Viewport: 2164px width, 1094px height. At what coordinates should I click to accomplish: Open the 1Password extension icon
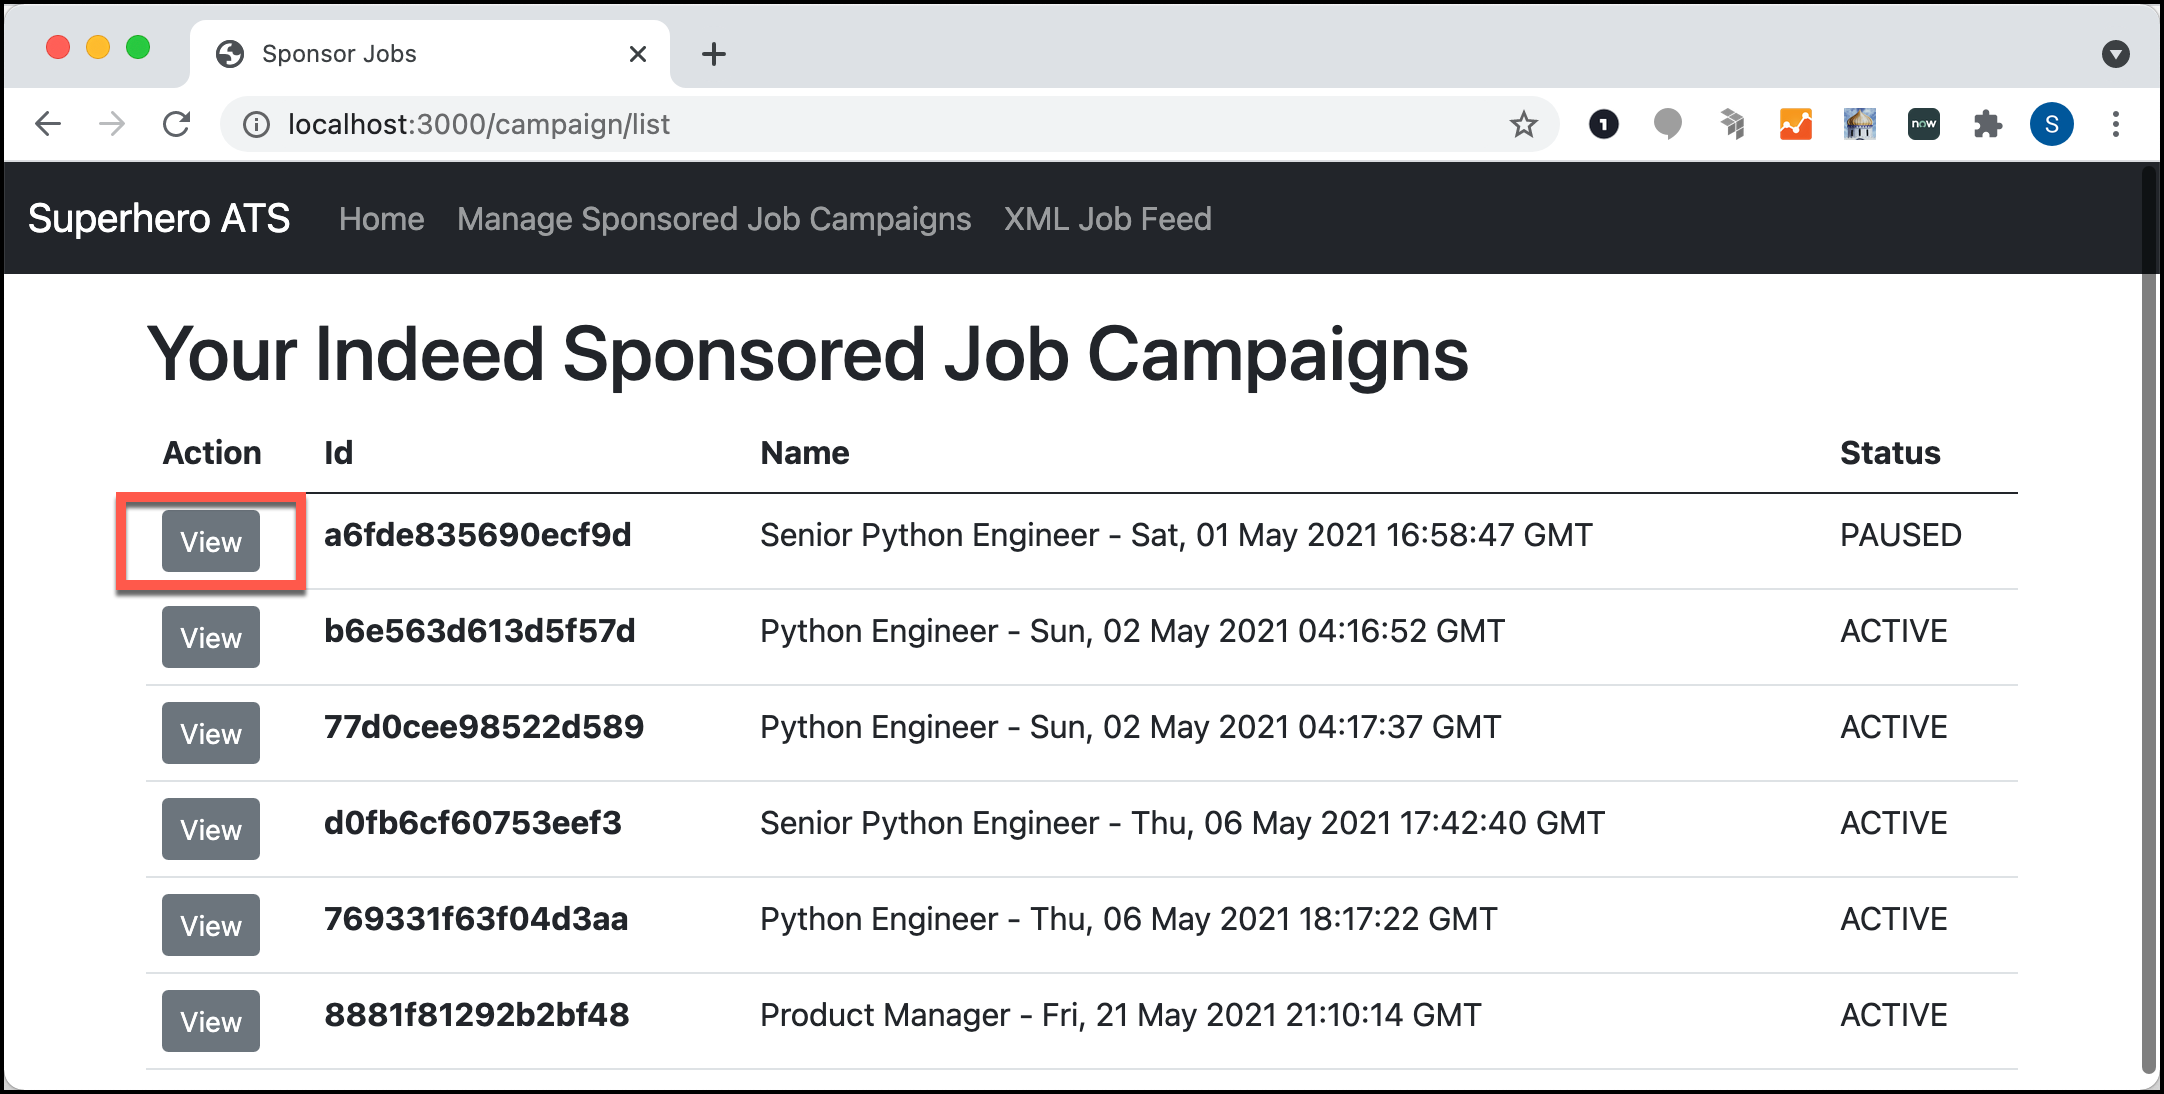[x=1603, y=124]
